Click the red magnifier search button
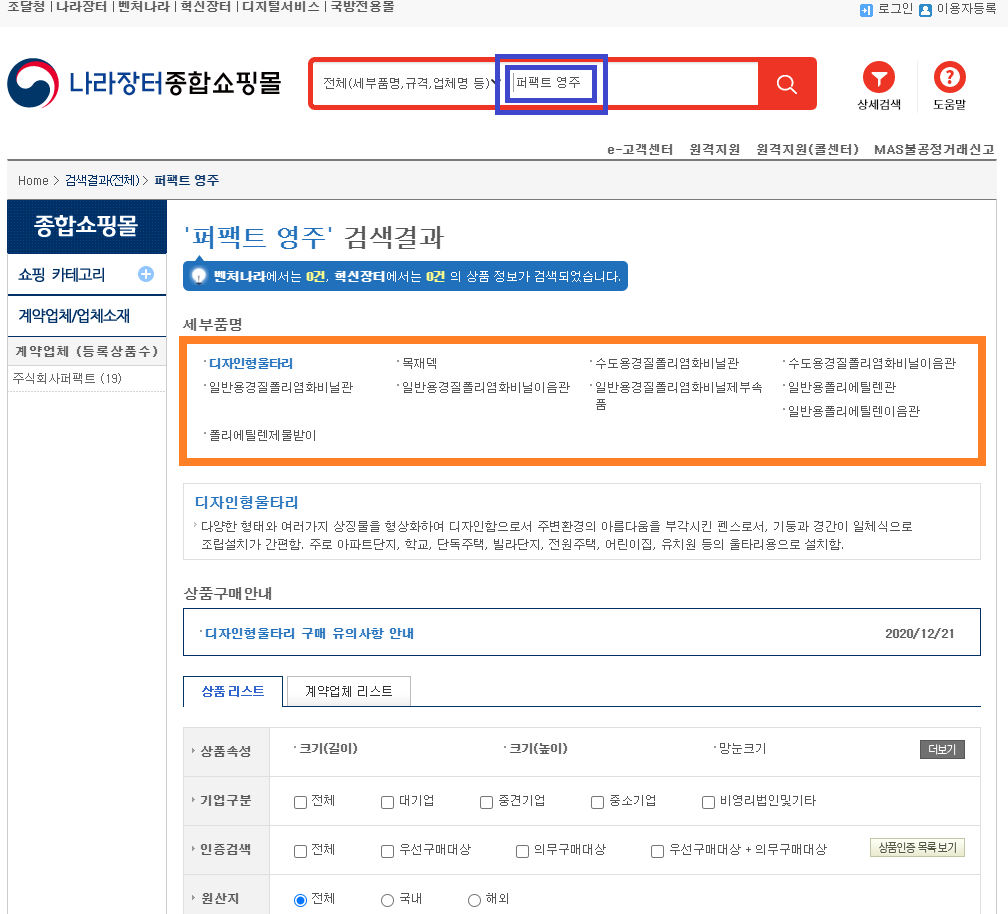The width and height of the screenshot is (1008, 914). 786,84
